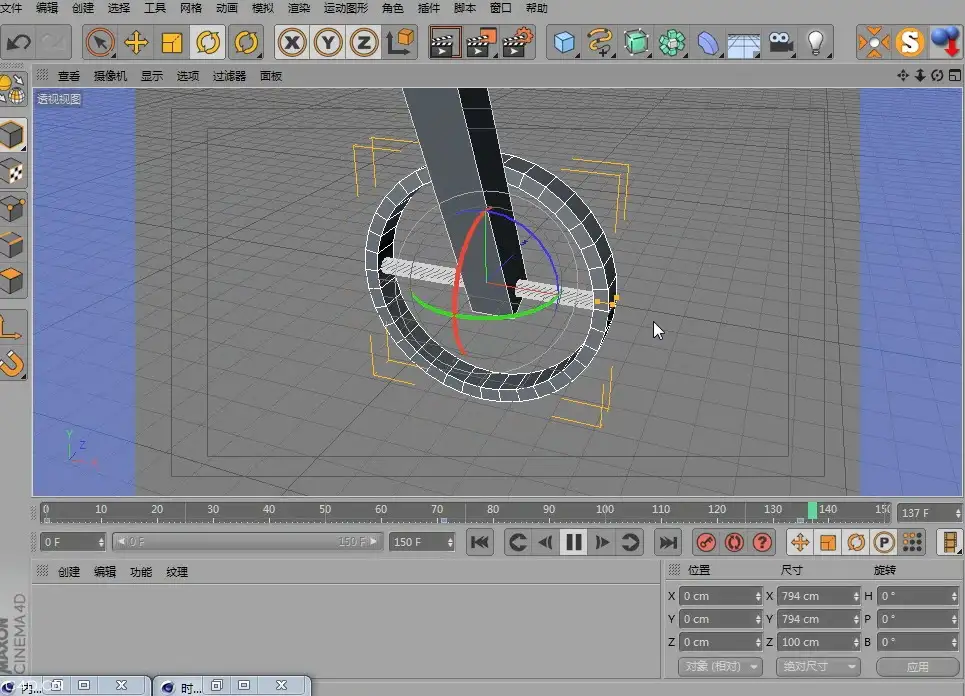Viewport: 965px width, 696px height.
Task: Open the viewport 摄像机 menu
Action: click(110, 76)
